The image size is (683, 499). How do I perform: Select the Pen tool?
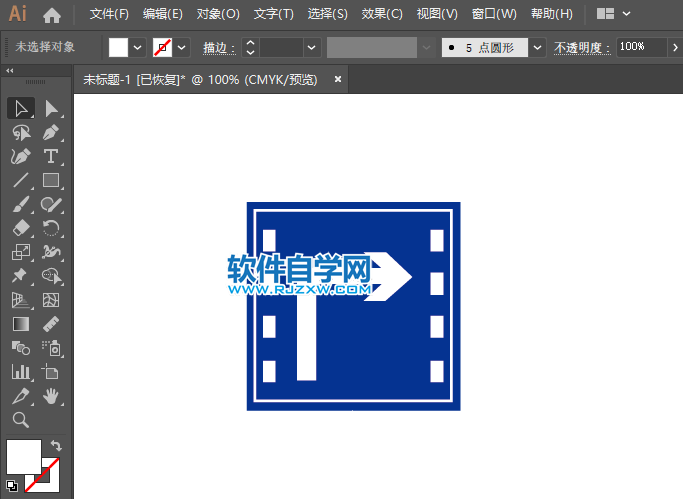[51, 133]
